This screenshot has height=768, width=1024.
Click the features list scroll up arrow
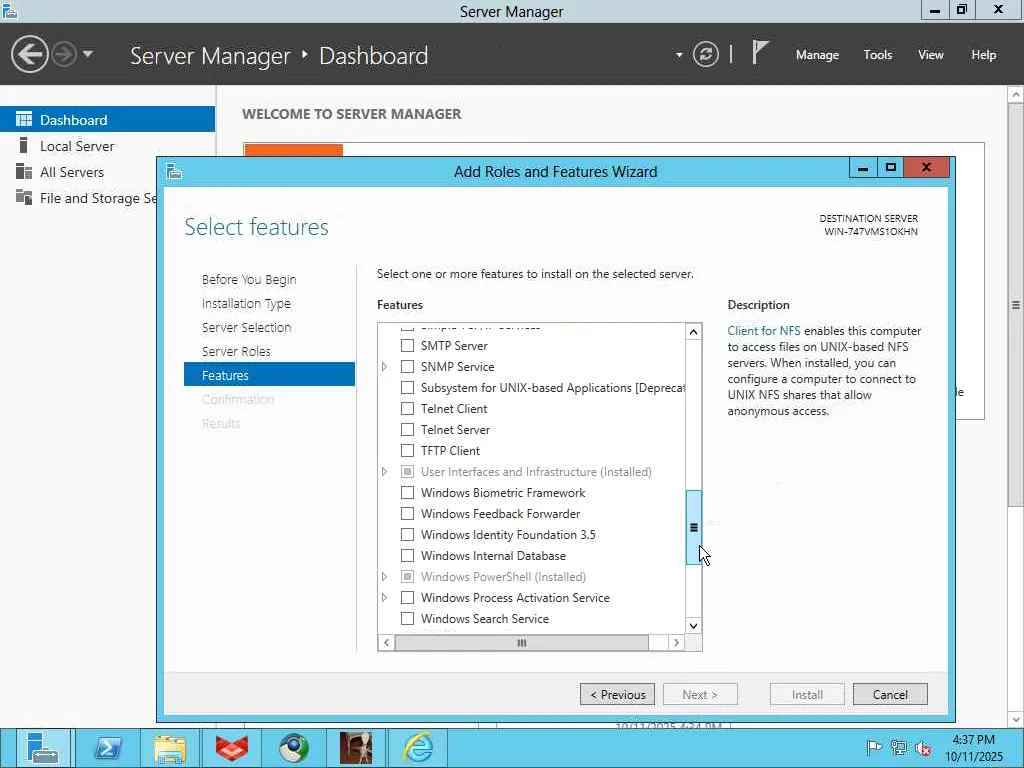tap(694, 332)
